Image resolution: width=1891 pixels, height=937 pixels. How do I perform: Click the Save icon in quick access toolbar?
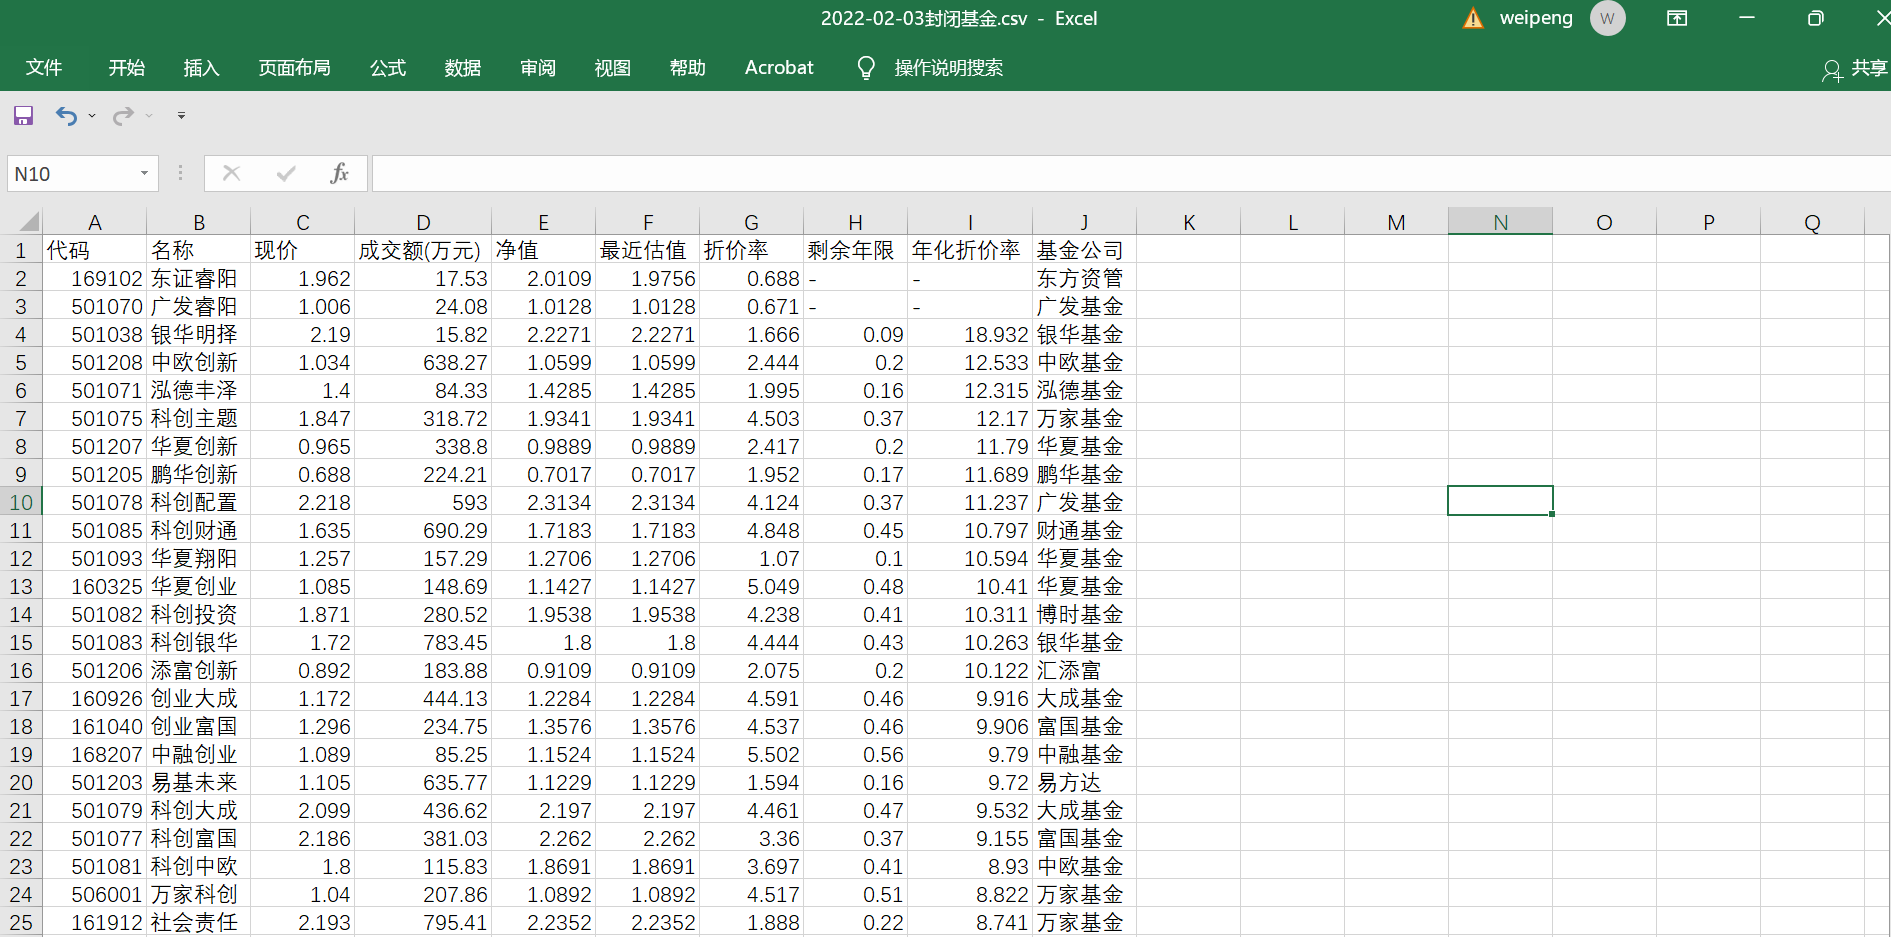pos(23,116)
